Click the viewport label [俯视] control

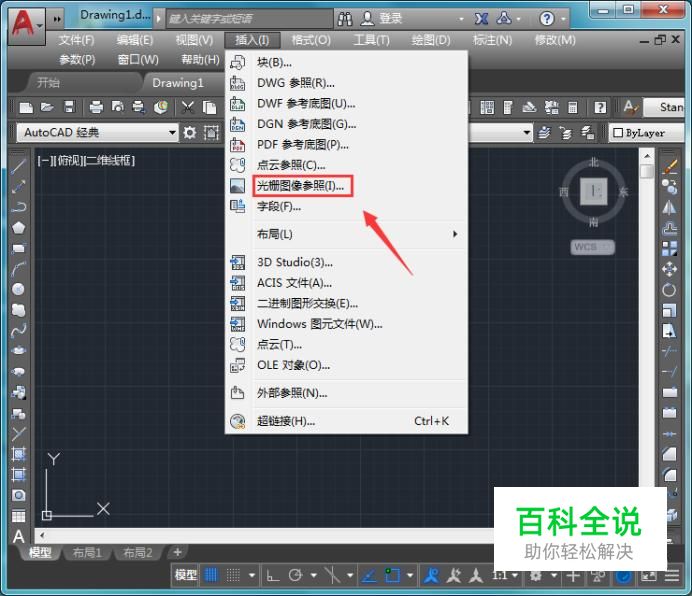[71, 160]
